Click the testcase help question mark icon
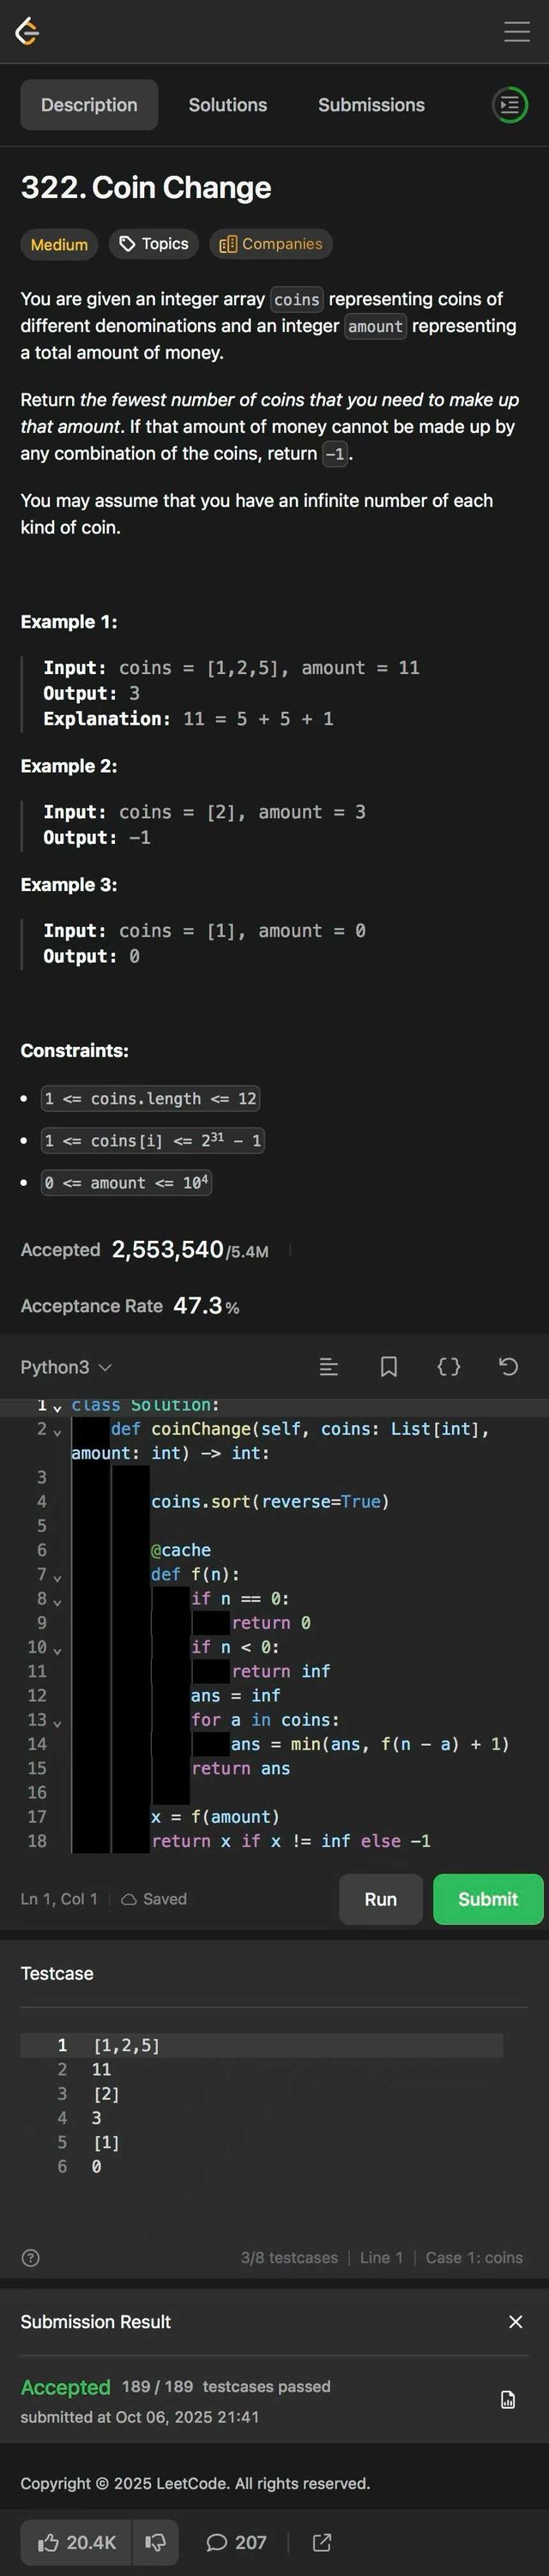Screen dimensions: 549x2576 point(31,2257)
